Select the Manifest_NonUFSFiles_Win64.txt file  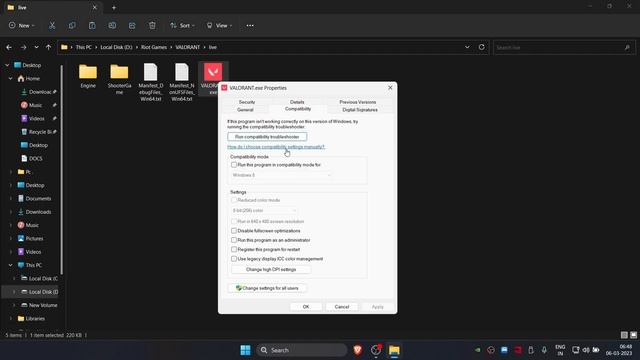182,82
